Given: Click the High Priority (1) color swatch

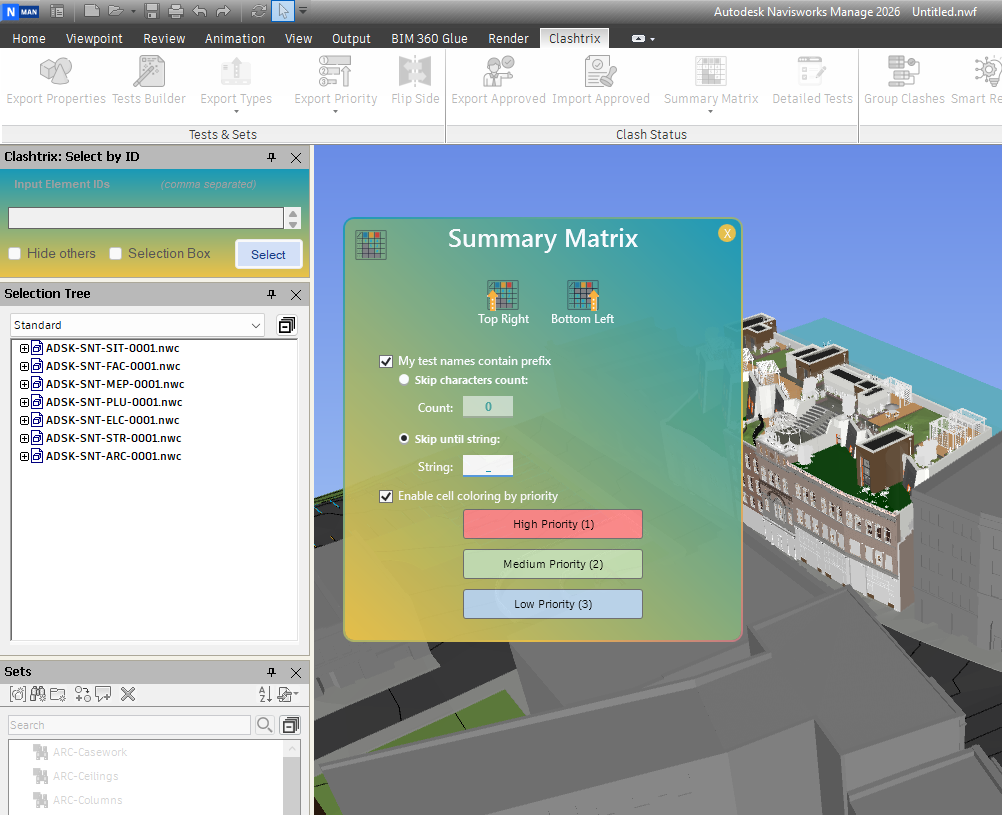Looking at the screenshot, I should (553, 524).
